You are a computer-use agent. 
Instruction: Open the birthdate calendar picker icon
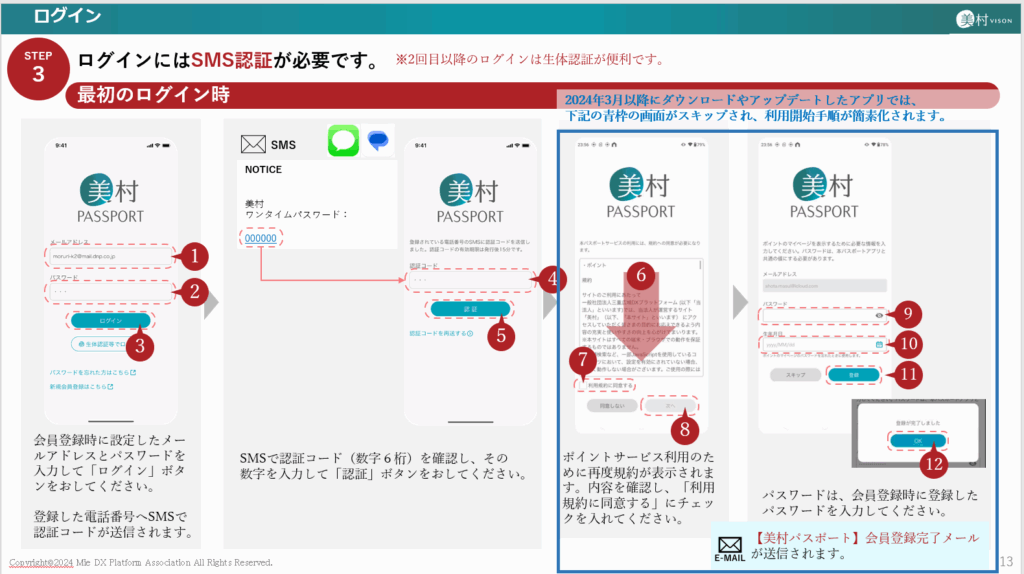(x=877, y=343)
